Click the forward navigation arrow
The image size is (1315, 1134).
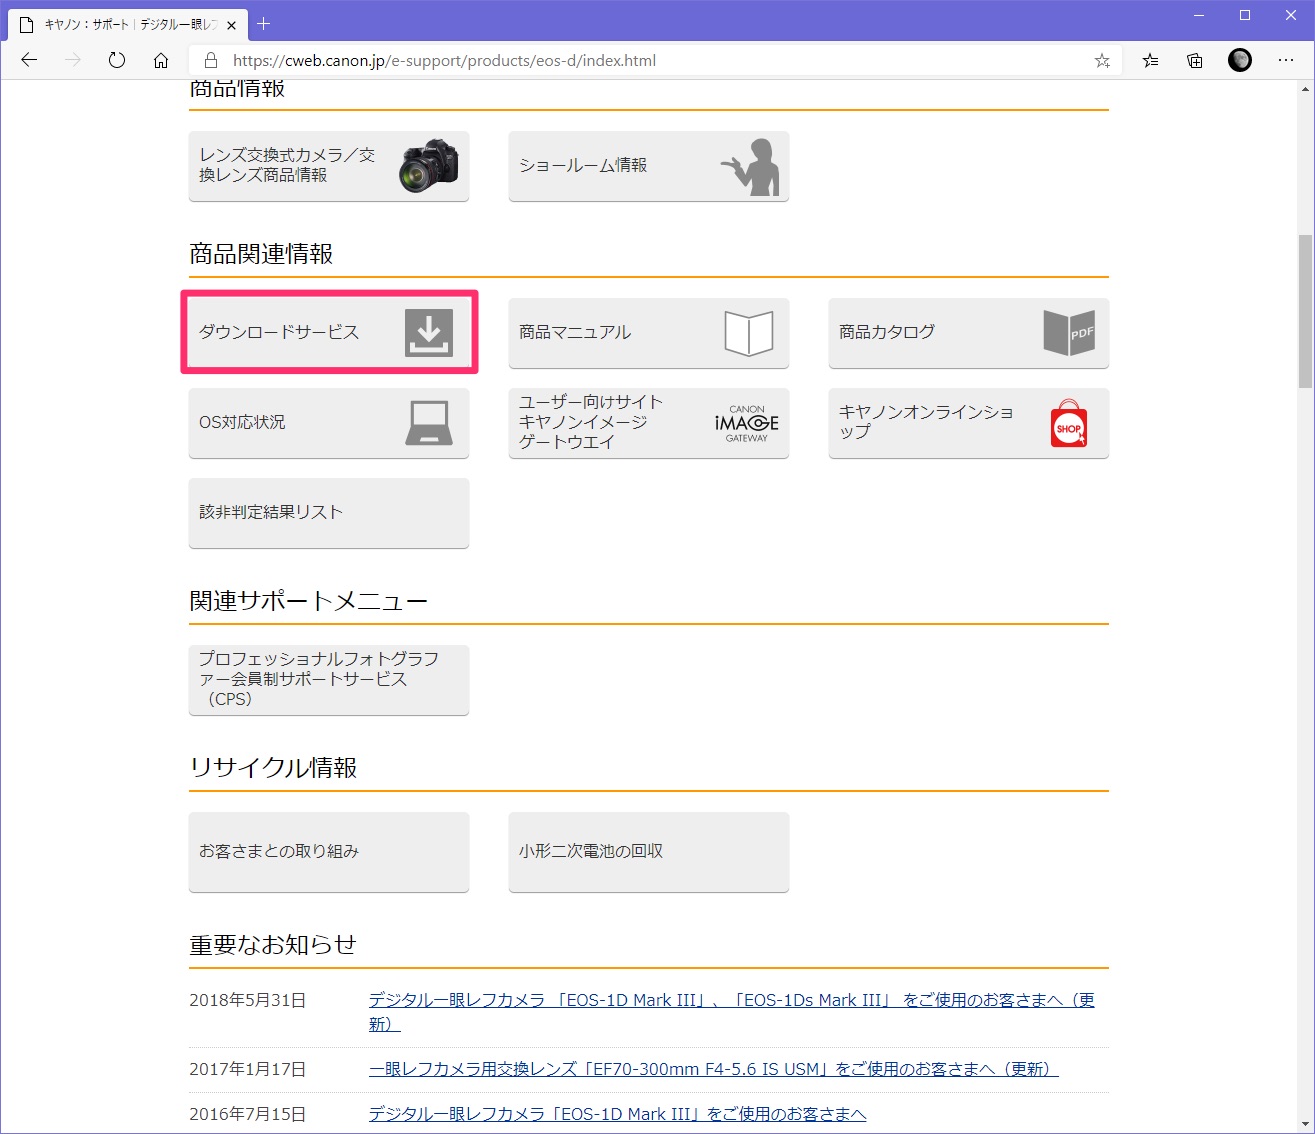(73, 60)
